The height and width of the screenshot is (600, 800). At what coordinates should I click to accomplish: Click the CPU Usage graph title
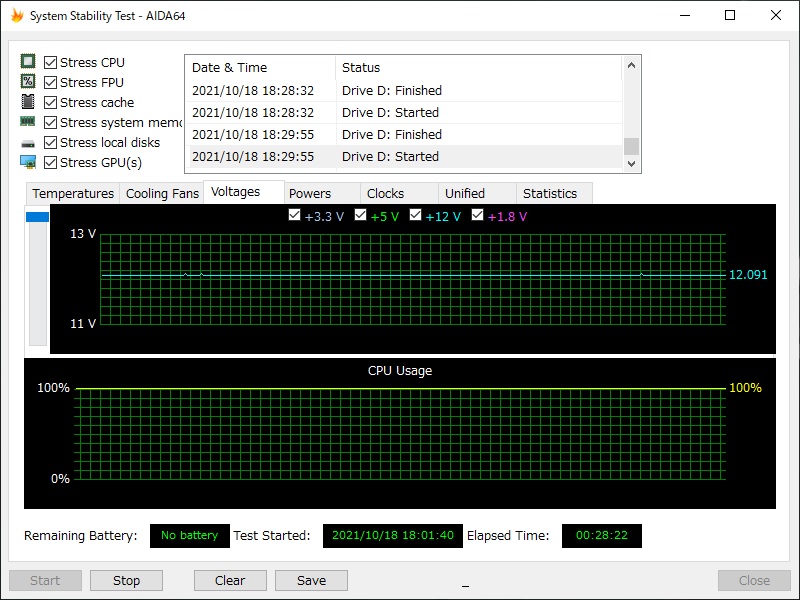coord(400,370)
